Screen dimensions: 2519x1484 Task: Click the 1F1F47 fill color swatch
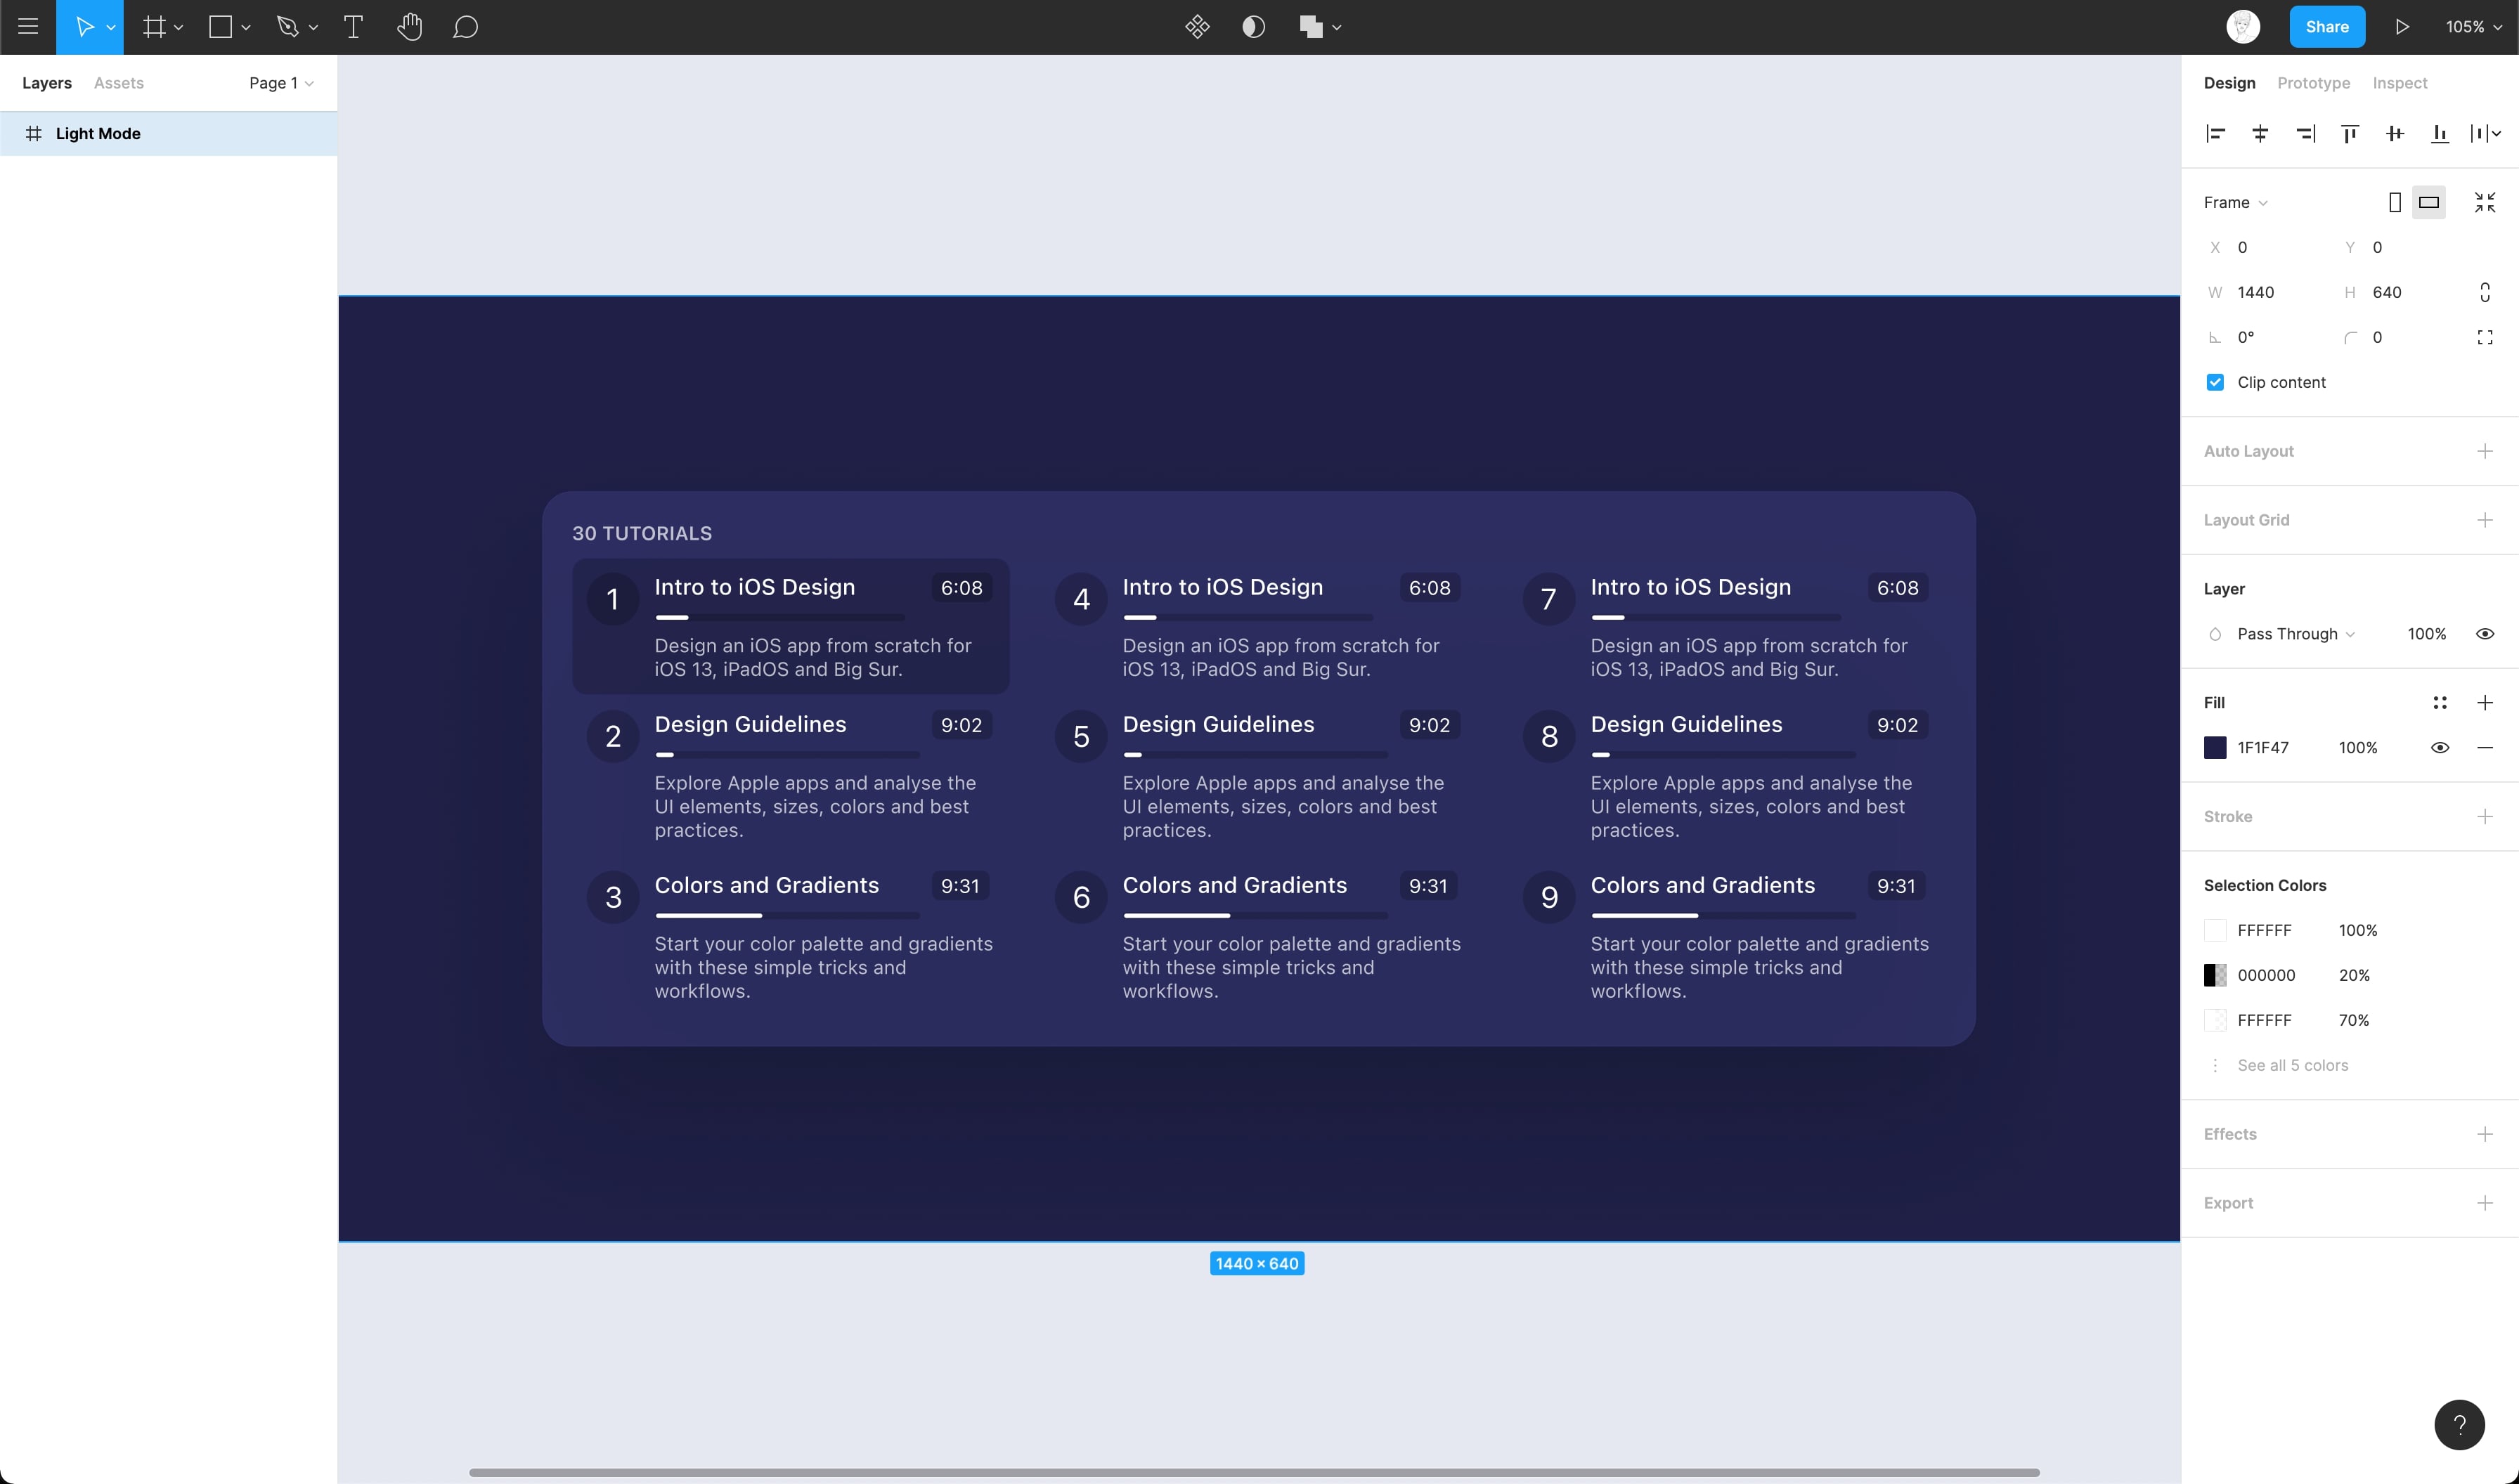[2215, 748]
